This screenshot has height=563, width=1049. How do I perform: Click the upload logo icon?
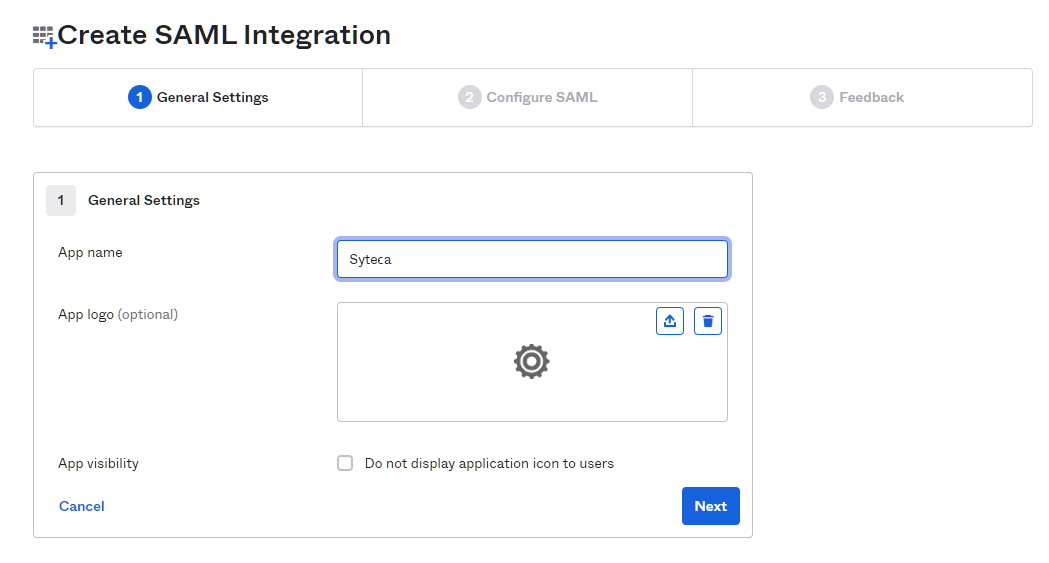(x=670, y=321)
